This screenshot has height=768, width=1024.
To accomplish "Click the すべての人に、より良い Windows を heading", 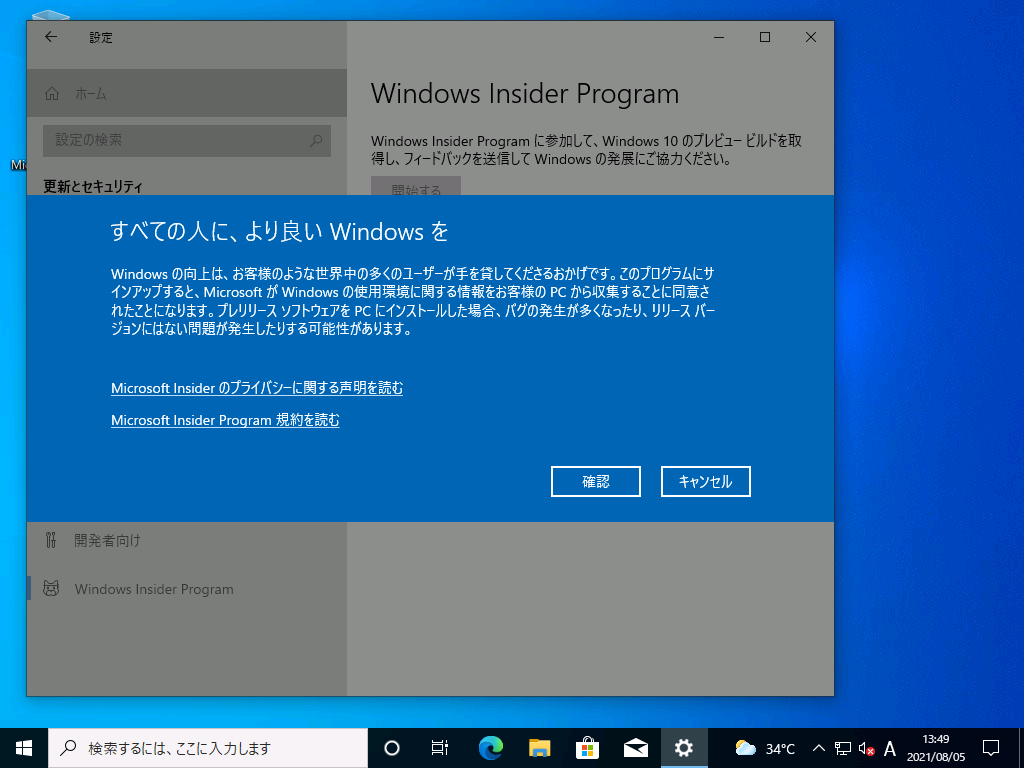I will click(x=280, y=232).
